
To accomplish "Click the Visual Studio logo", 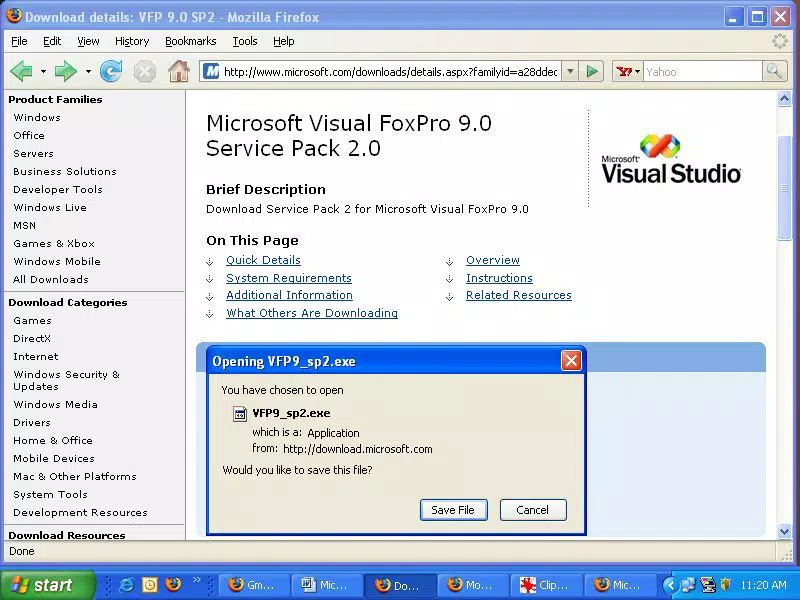I will click(670, 159).
